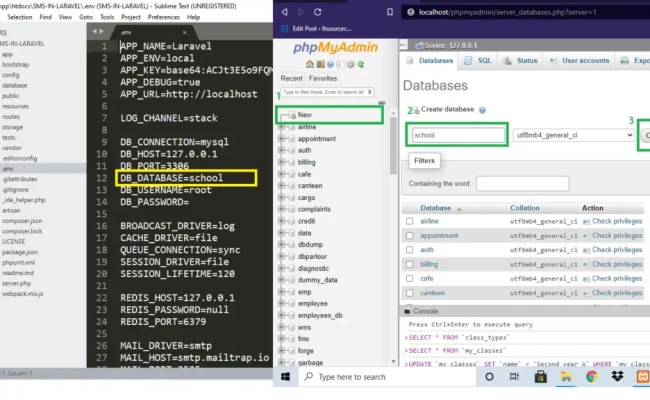Expand employees_db database in tree

tap(282, 315)
